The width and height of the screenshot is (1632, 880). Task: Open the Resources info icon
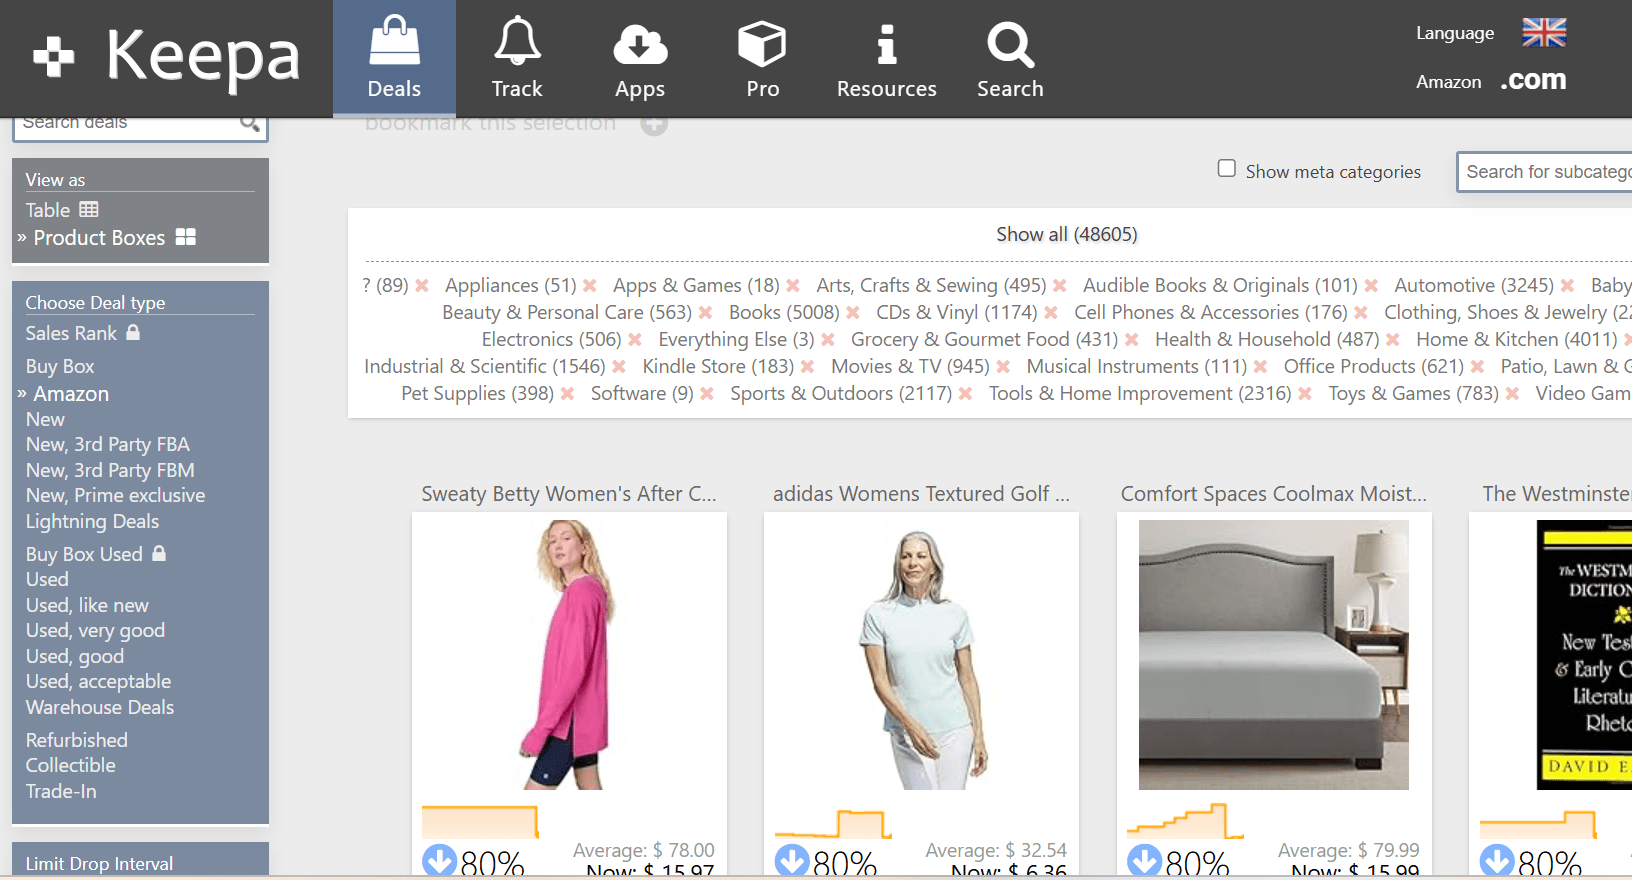(886, 58)
